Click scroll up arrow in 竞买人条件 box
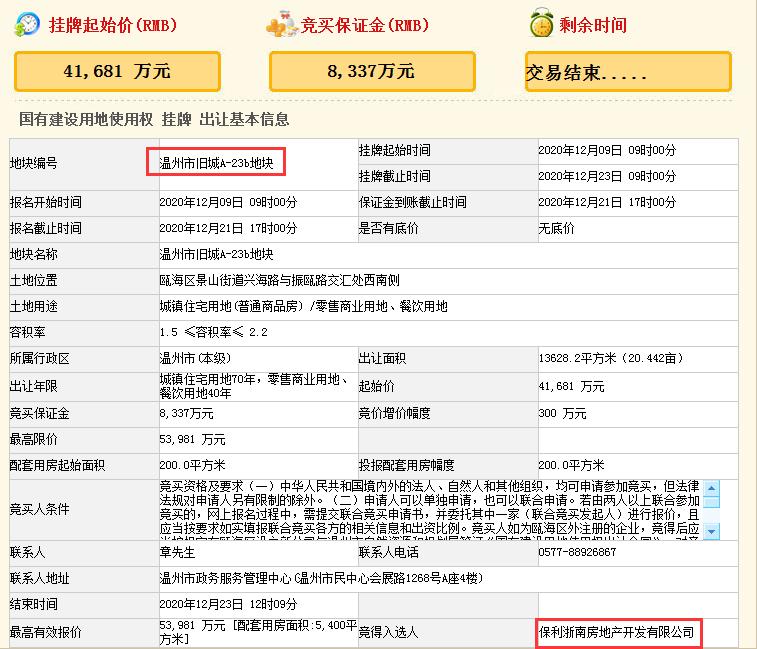 click(711, 488)
